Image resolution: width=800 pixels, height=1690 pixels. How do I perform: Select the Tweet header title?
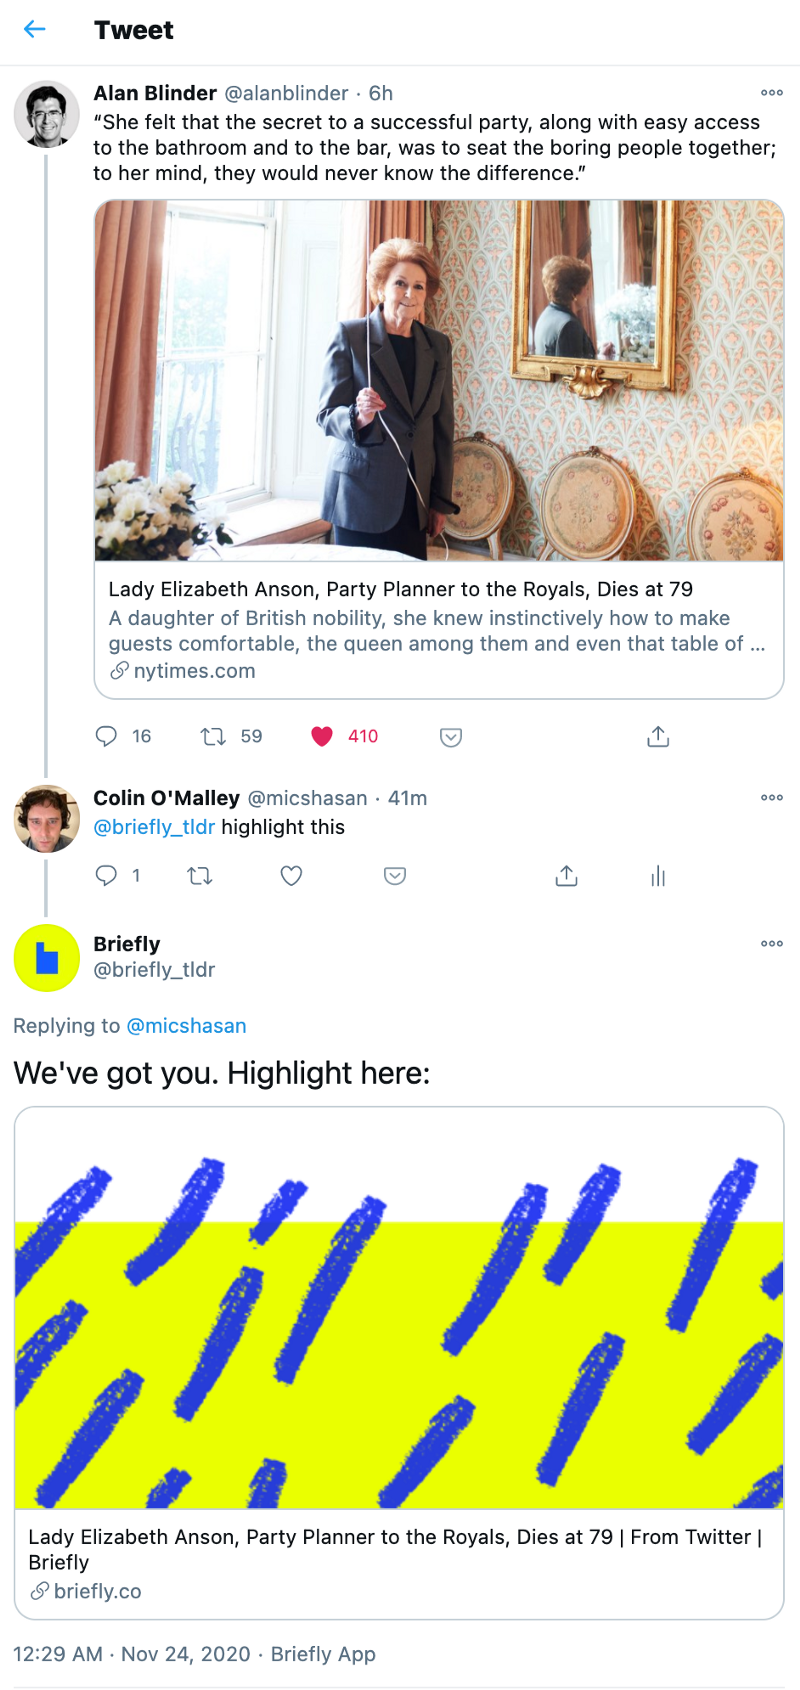click(134, 30)
